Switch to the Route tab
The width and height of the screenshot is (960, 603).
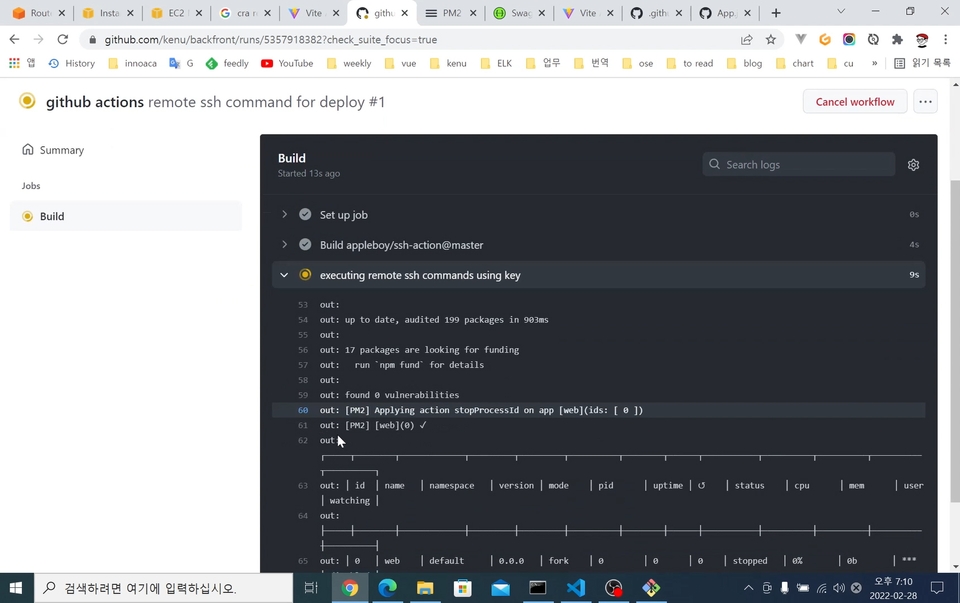pos(39,13)
